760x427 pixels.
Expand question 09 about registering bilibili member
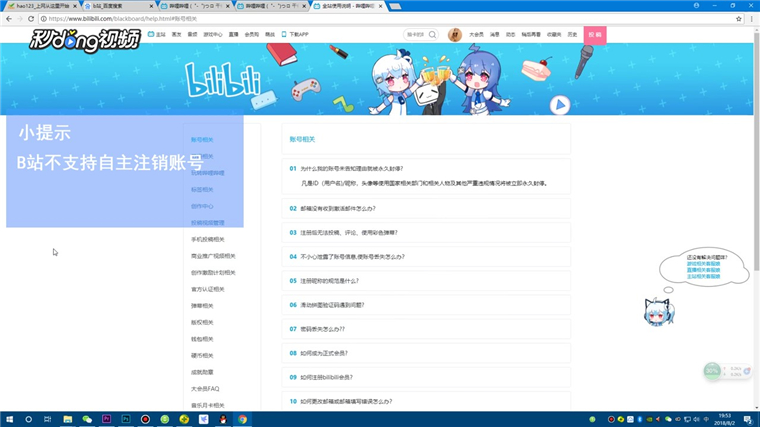tap(426, 377)
